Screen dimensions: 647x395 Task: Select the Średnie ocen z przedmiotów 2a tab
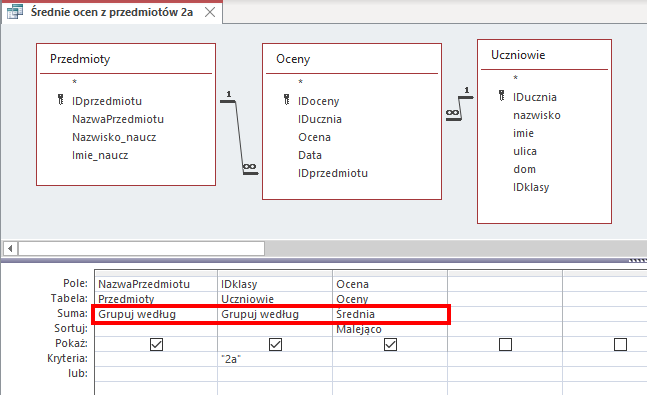coord(112,12)
